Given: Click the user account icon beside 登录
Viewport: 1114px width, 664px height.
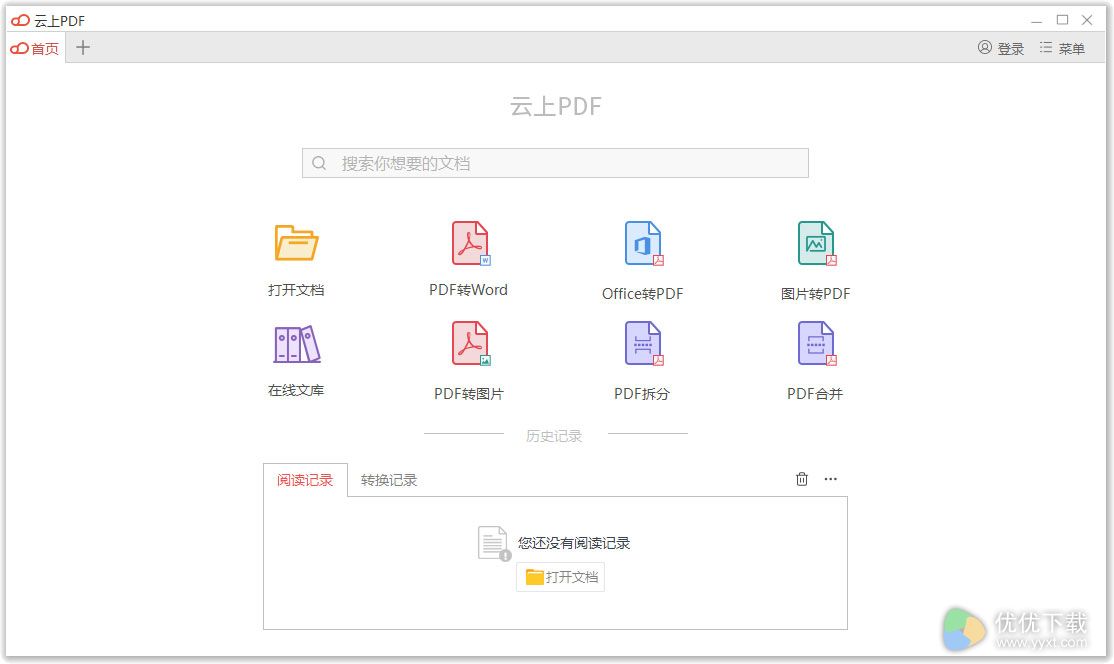Looking at the screenshot, I should coord(985,48).
